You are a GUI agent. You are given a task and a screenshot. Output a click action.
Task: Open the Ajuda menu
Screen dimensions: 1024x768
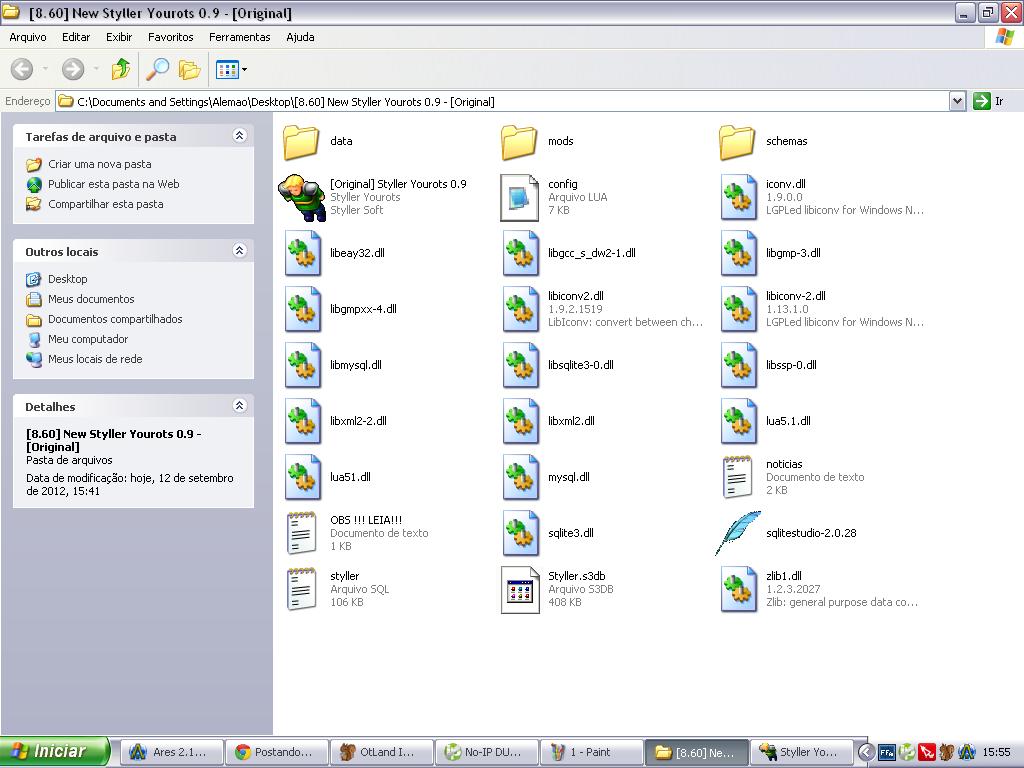tap(300, 37)
